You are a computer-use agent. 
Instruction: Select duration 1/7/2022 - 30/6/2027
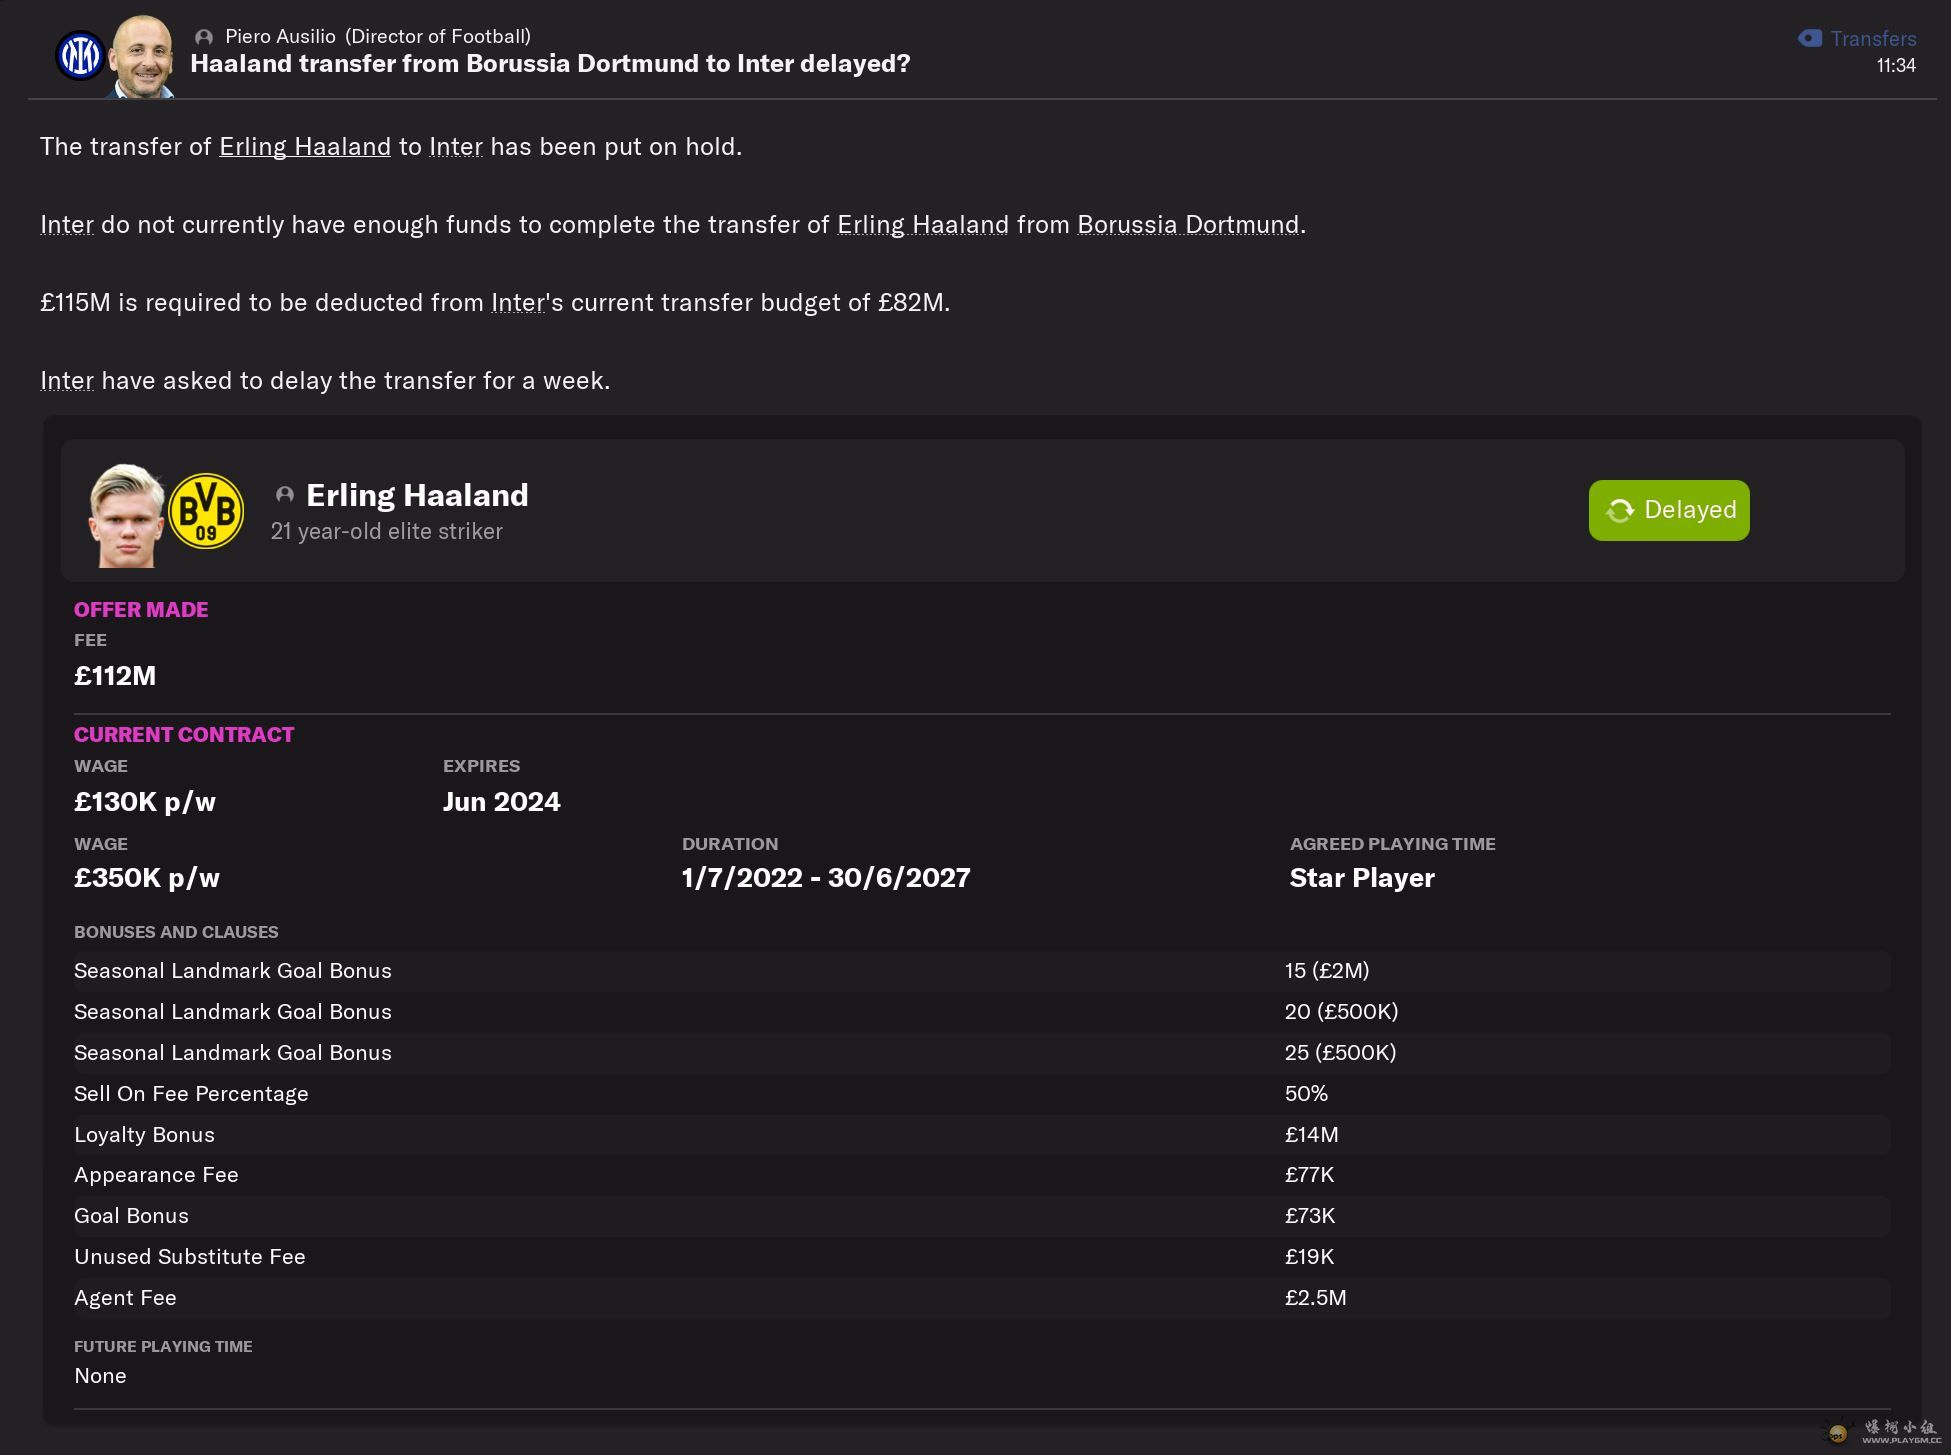pyautogui.click(x=826, y=878)
